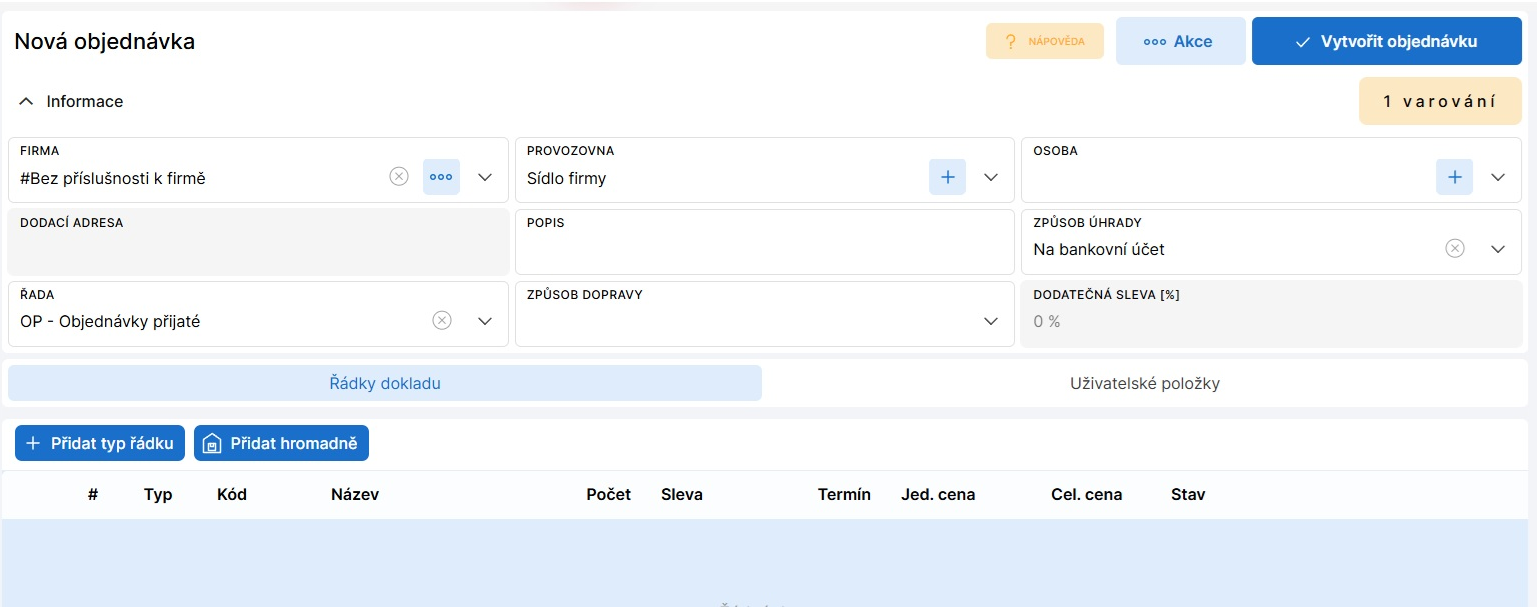Click Vytvořit objednávku button
1537x607 pixels.
[x=1385, y=42]
